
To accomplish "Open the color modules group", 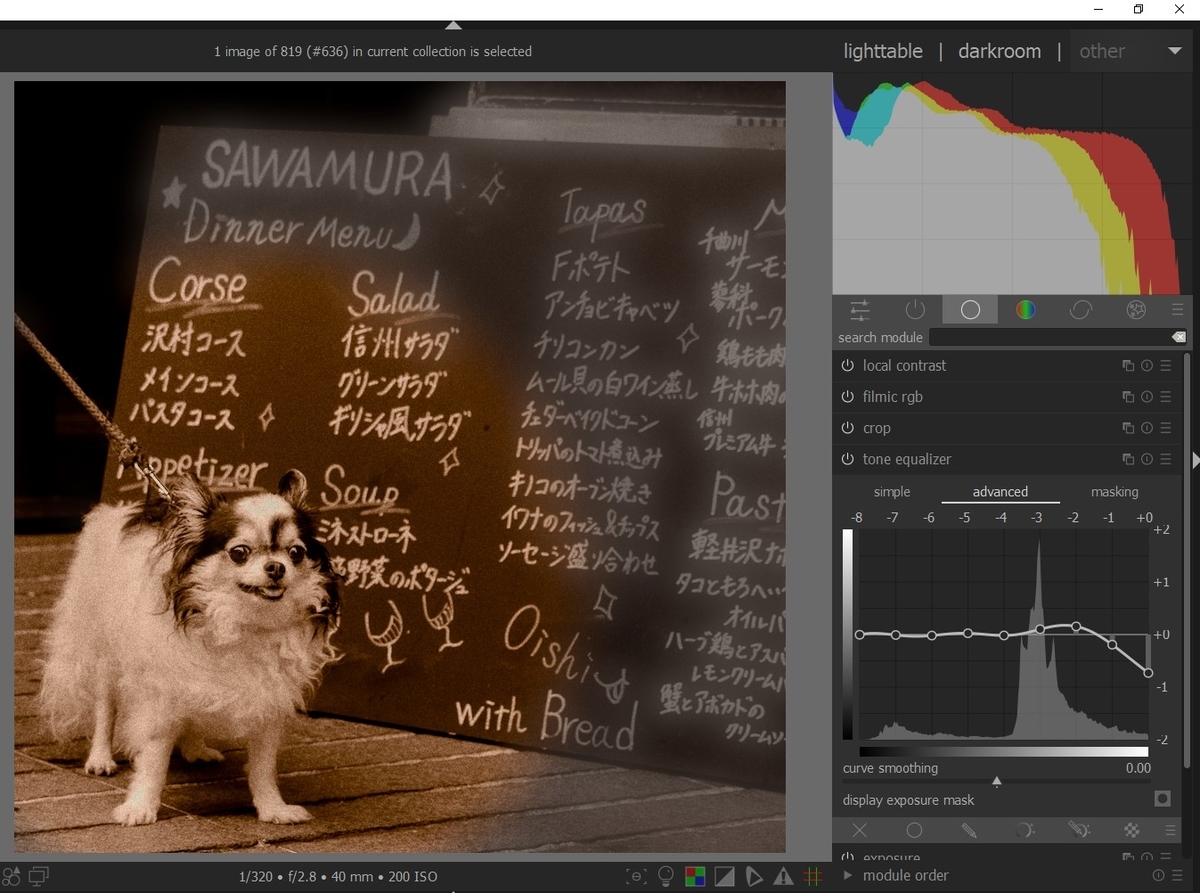I will tap(1025, 310).
